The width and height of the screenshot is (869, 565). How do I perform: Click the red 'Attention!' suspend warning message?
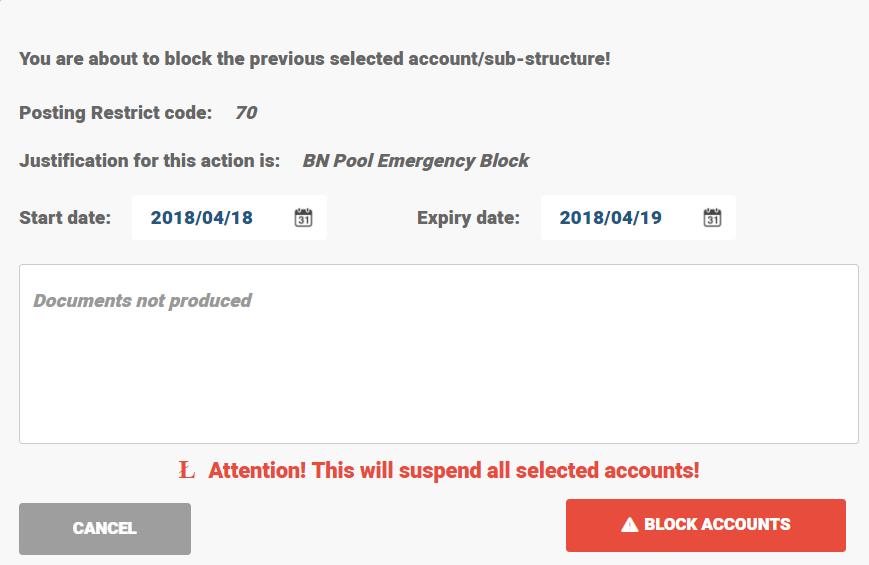coord(257,470)
